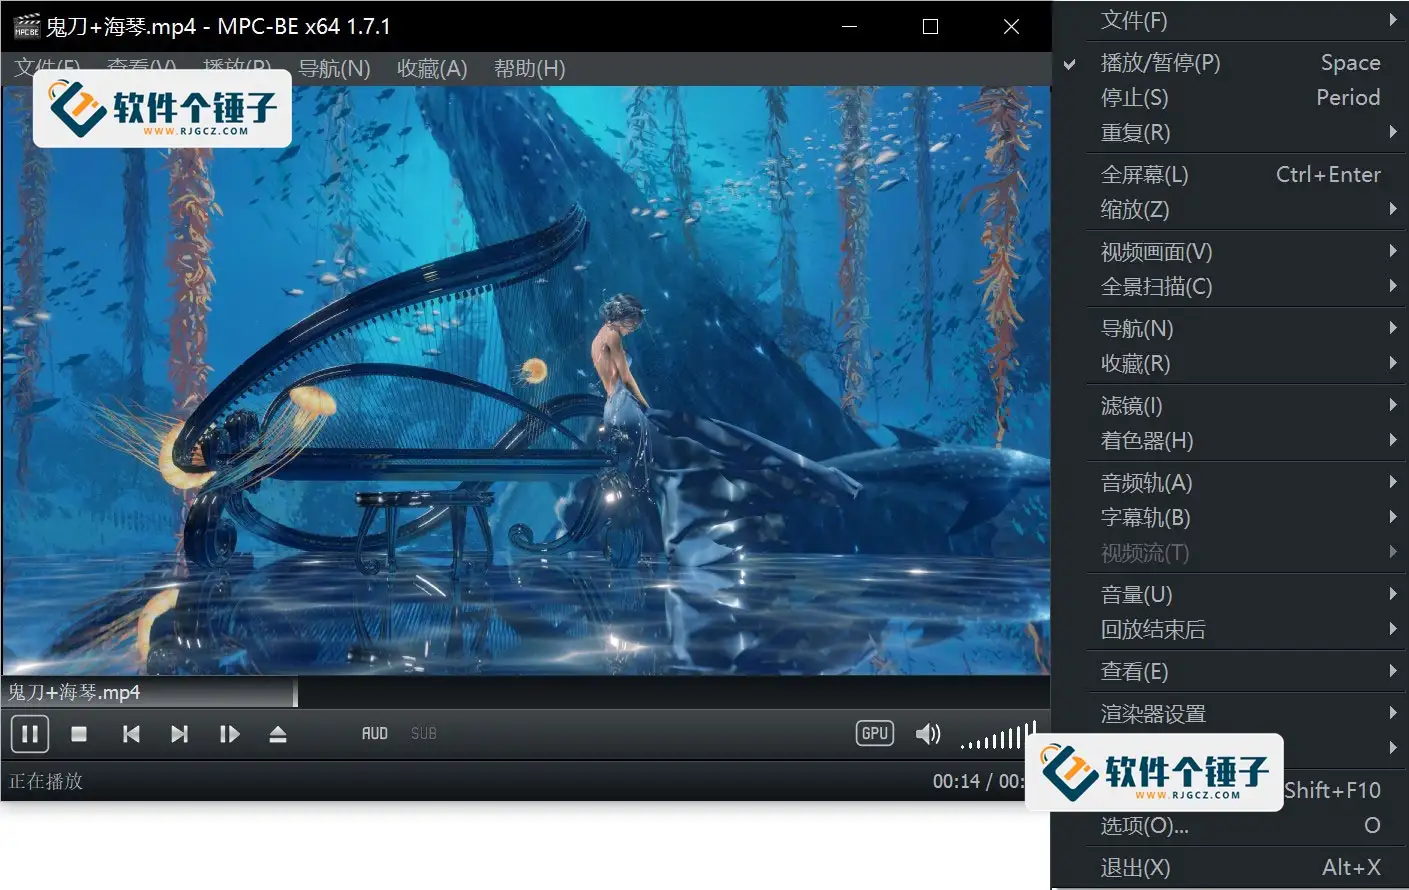The height and width of the screenshot is (890, 1409).
Task: Close the MPC-BE window
Action: 1011,26
